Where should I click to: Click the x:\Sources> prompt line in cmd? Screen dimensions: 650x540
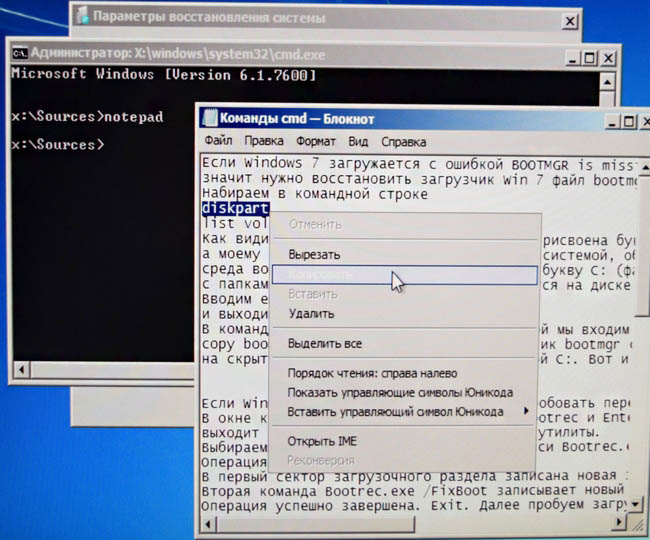[x=58, y=144]
